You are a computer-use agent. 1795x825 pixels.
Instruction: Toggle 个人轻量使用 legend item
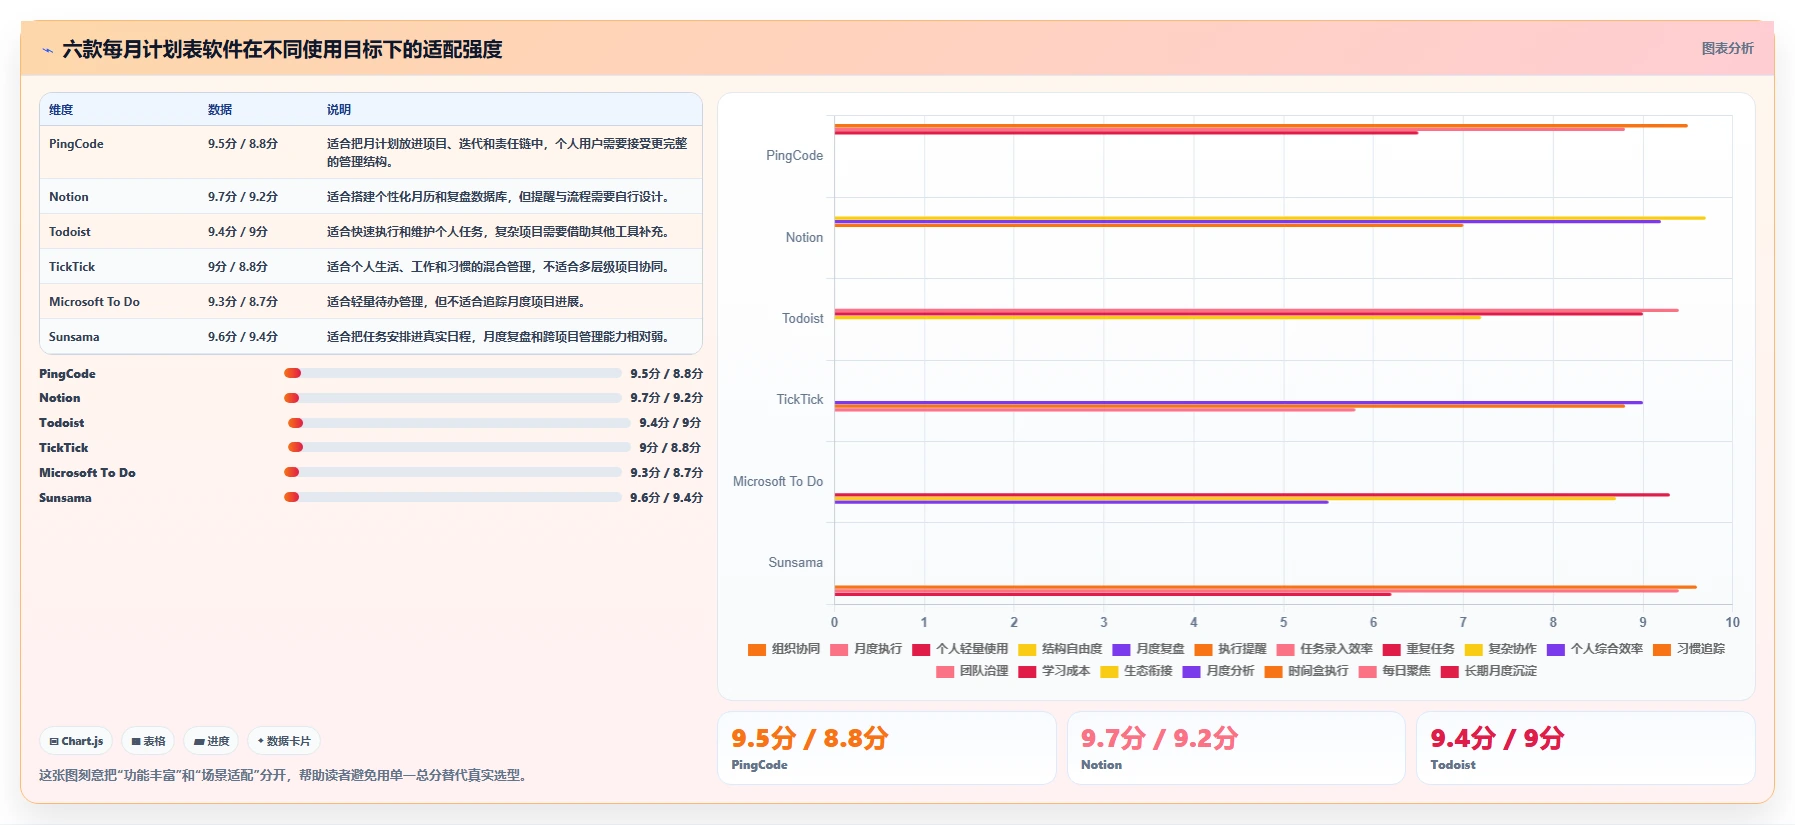[960, 649]
